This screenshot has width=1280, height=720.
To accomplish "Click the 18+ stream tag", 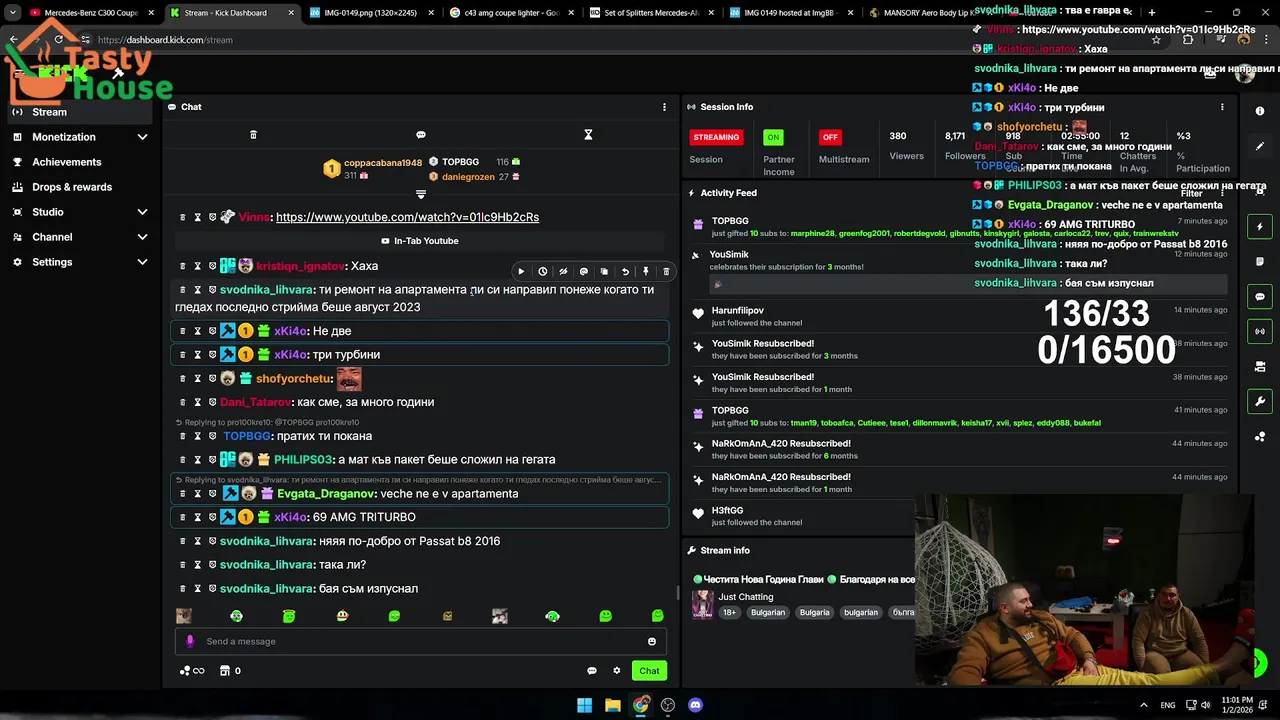I will click(729, 612).
